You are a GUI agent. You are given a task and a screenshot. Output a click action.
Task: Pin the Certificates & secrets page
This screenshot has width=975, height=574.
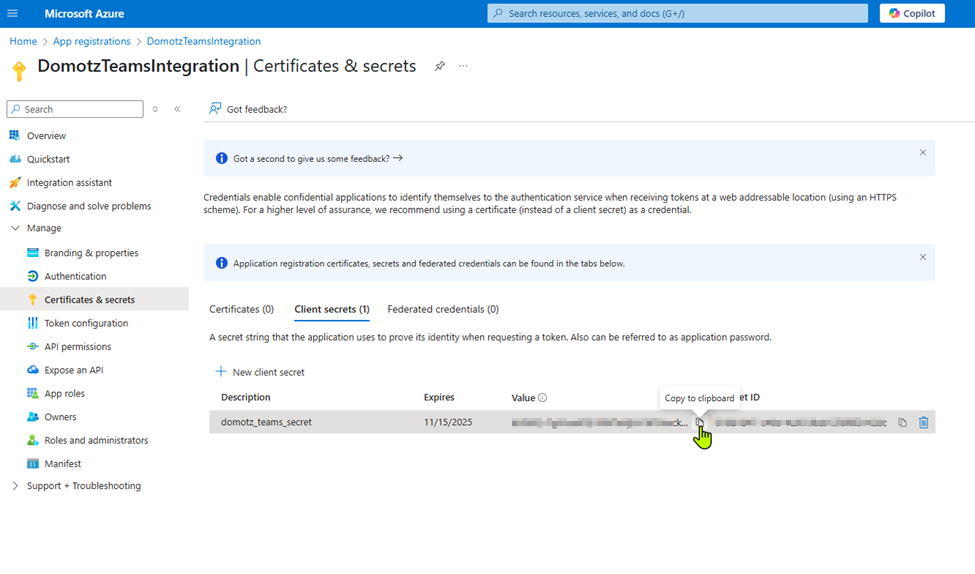(440, 66)
